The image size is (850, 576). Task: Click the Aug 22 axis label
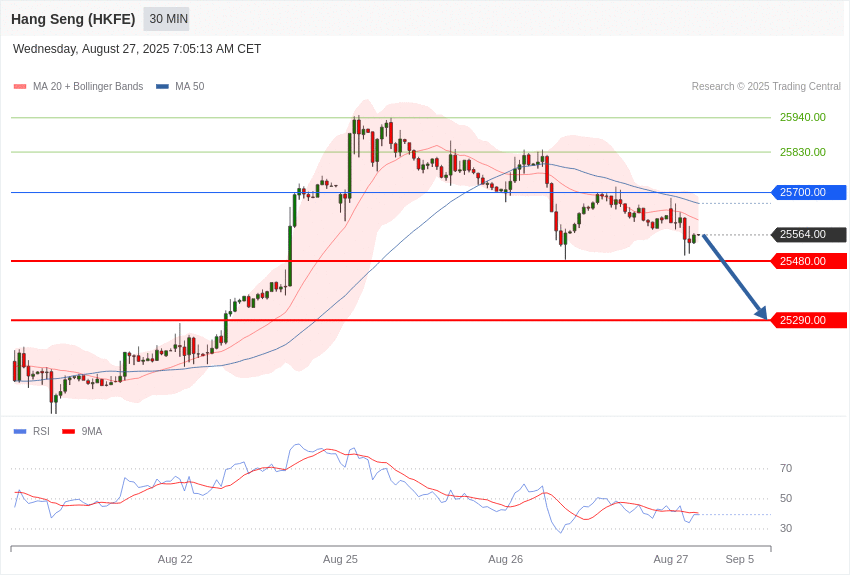coord(175,559)
